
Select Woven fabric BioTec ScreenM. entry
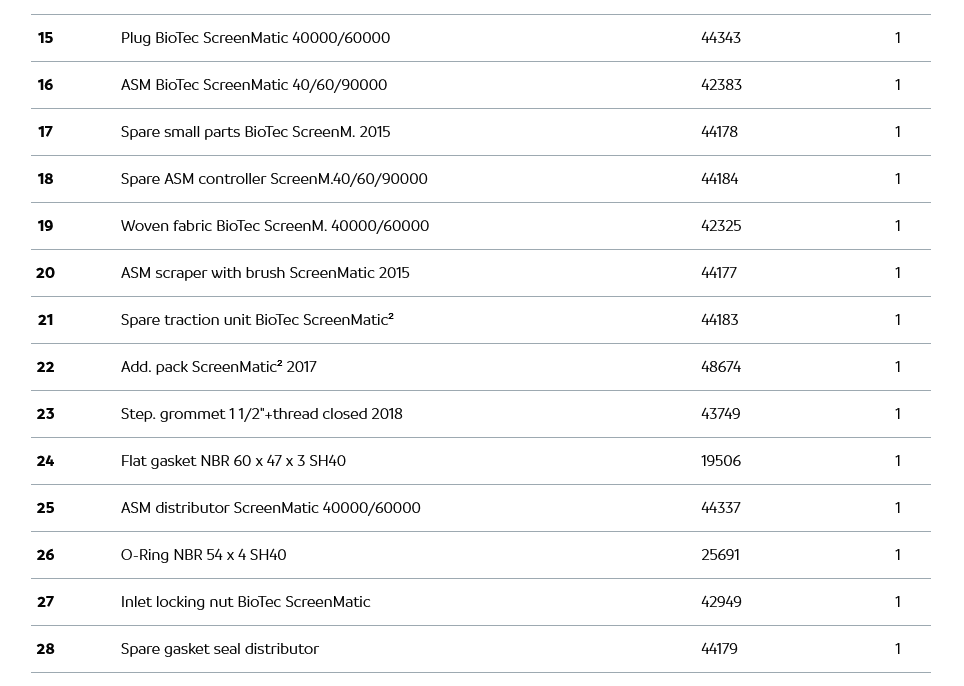click(274, 226)
